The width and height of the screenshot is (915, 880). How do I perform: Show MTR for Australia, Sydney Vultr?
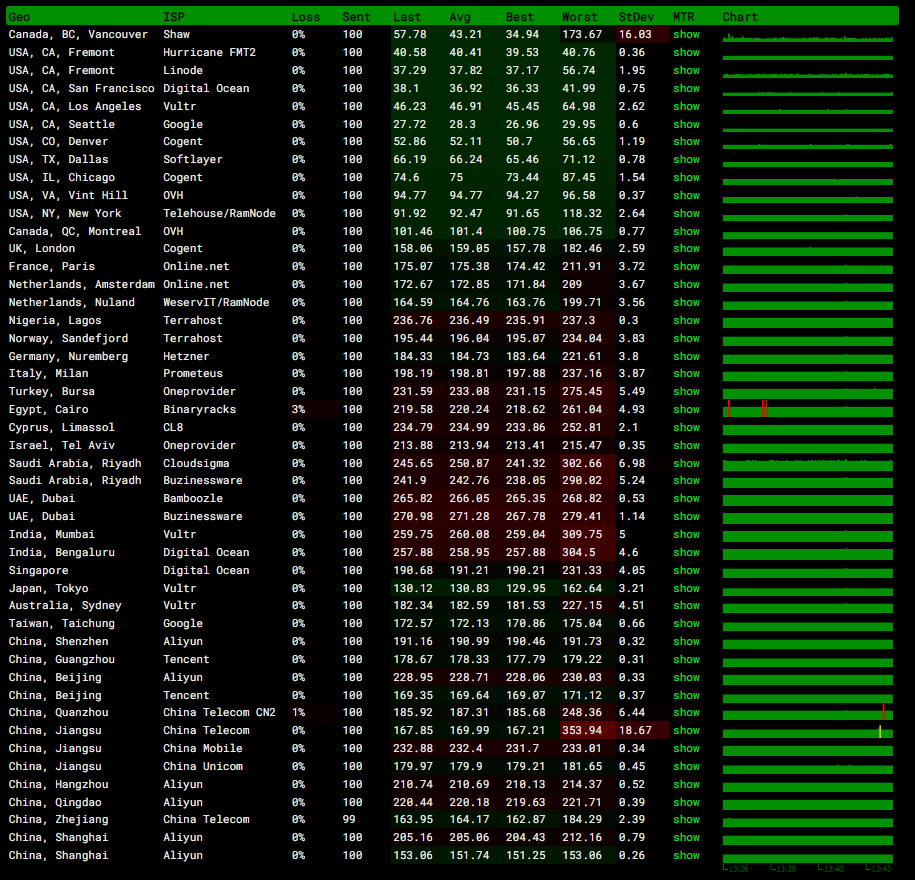click(x=686, y=606)
